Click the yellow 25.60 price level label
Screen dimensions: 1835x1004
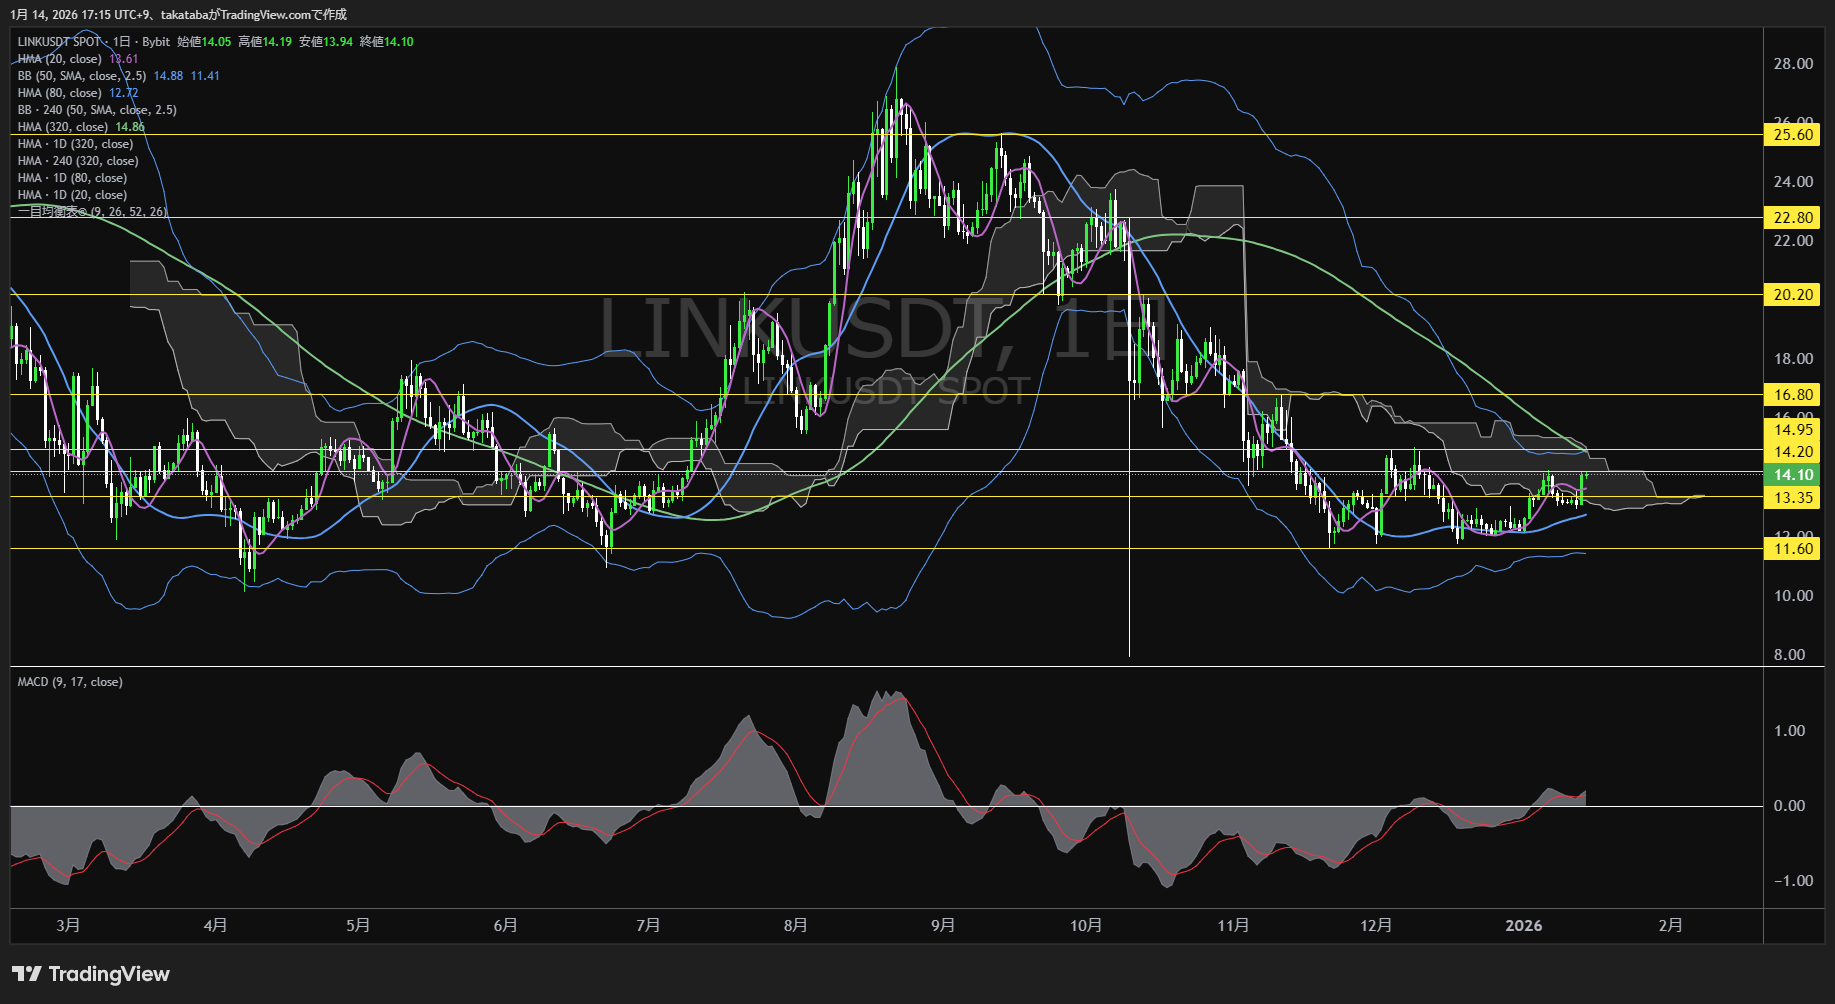point(1792,135)
